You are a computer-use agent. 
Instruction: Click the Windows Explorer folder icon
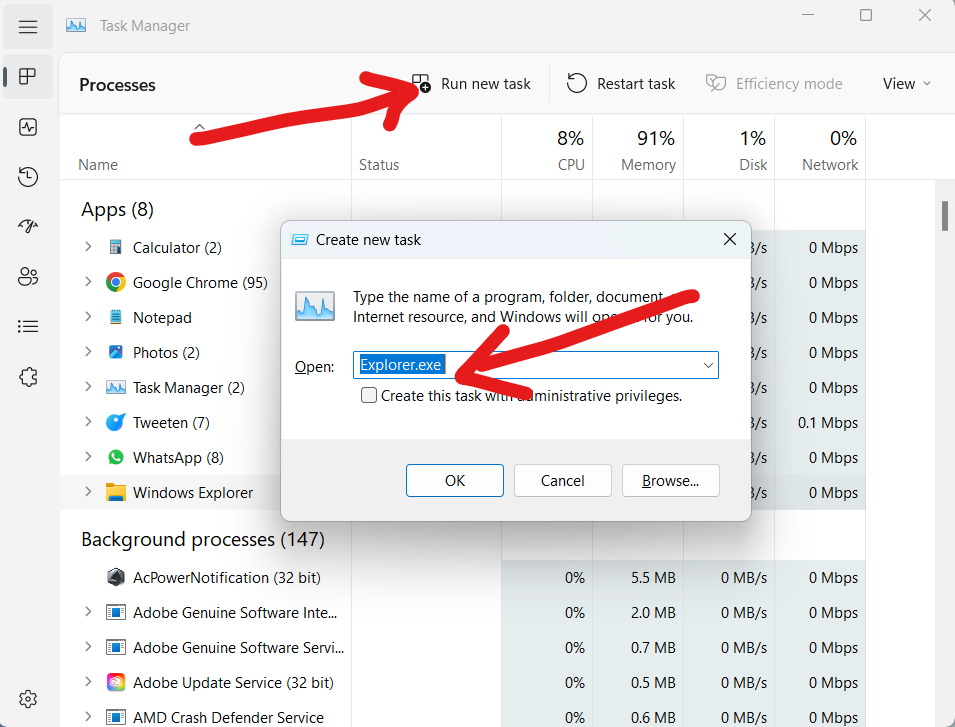pos(115,492)
